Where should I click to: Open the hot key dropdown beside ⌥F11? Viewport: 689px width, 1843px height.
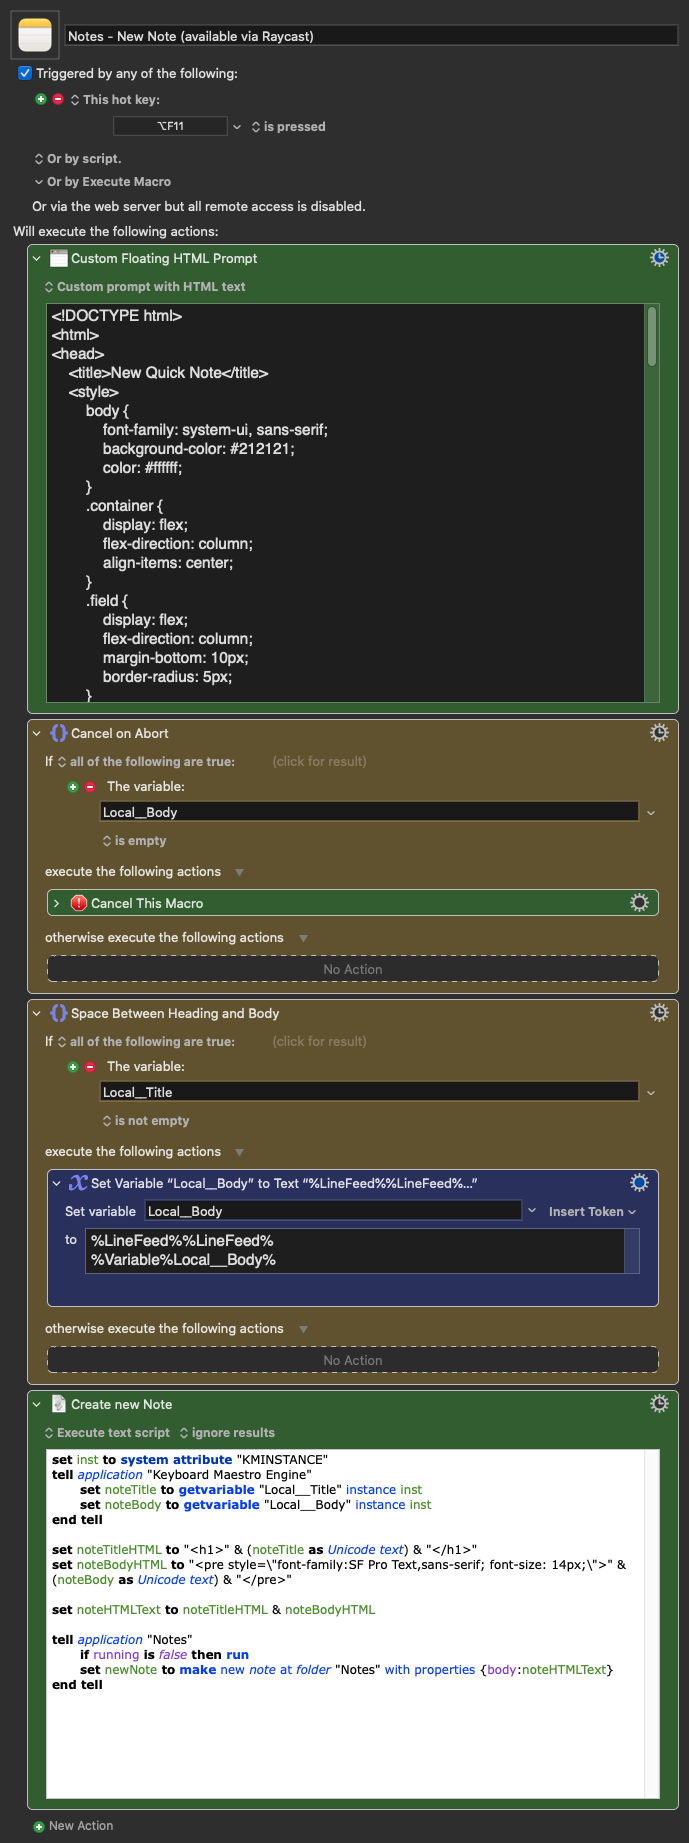(237, 127)
